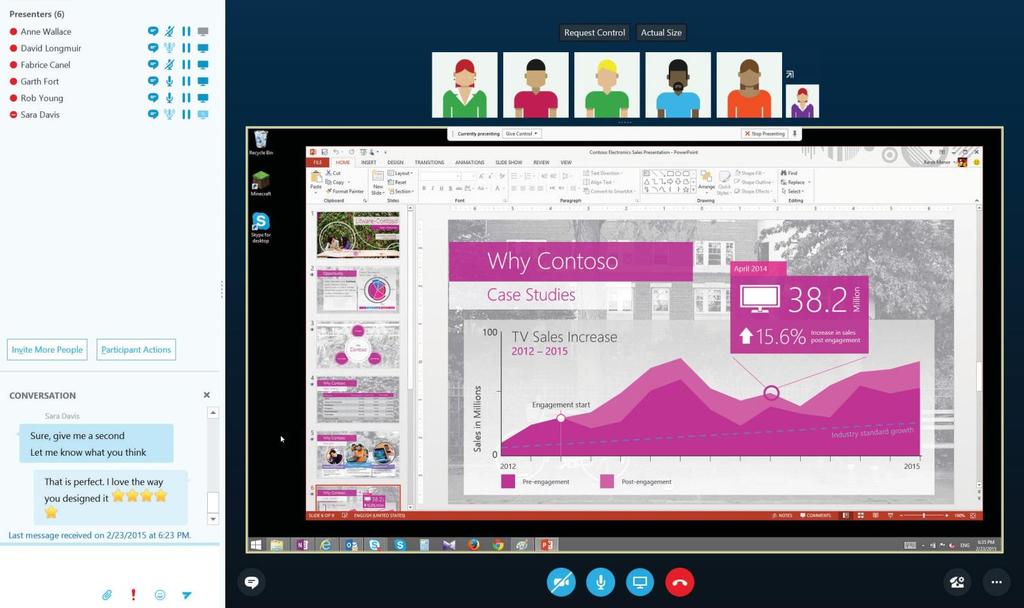Click the Paste button in ribbon
The height and width of the screenshot is (608, 1024).
click(x=316, y=180)
